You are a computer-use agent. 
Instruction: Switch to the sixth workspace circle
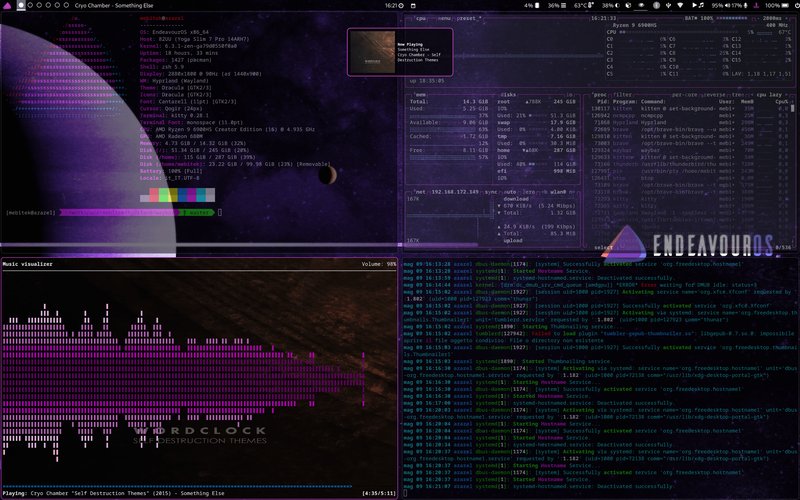66,5
